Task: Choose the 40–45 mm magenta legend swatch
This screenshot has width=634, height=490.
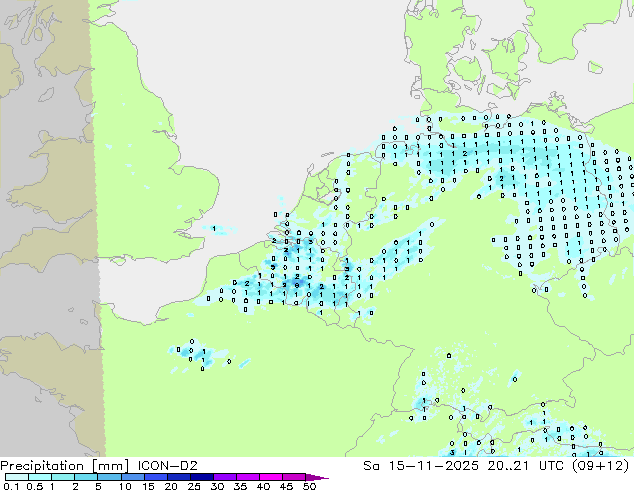Action: pos(271,477)
